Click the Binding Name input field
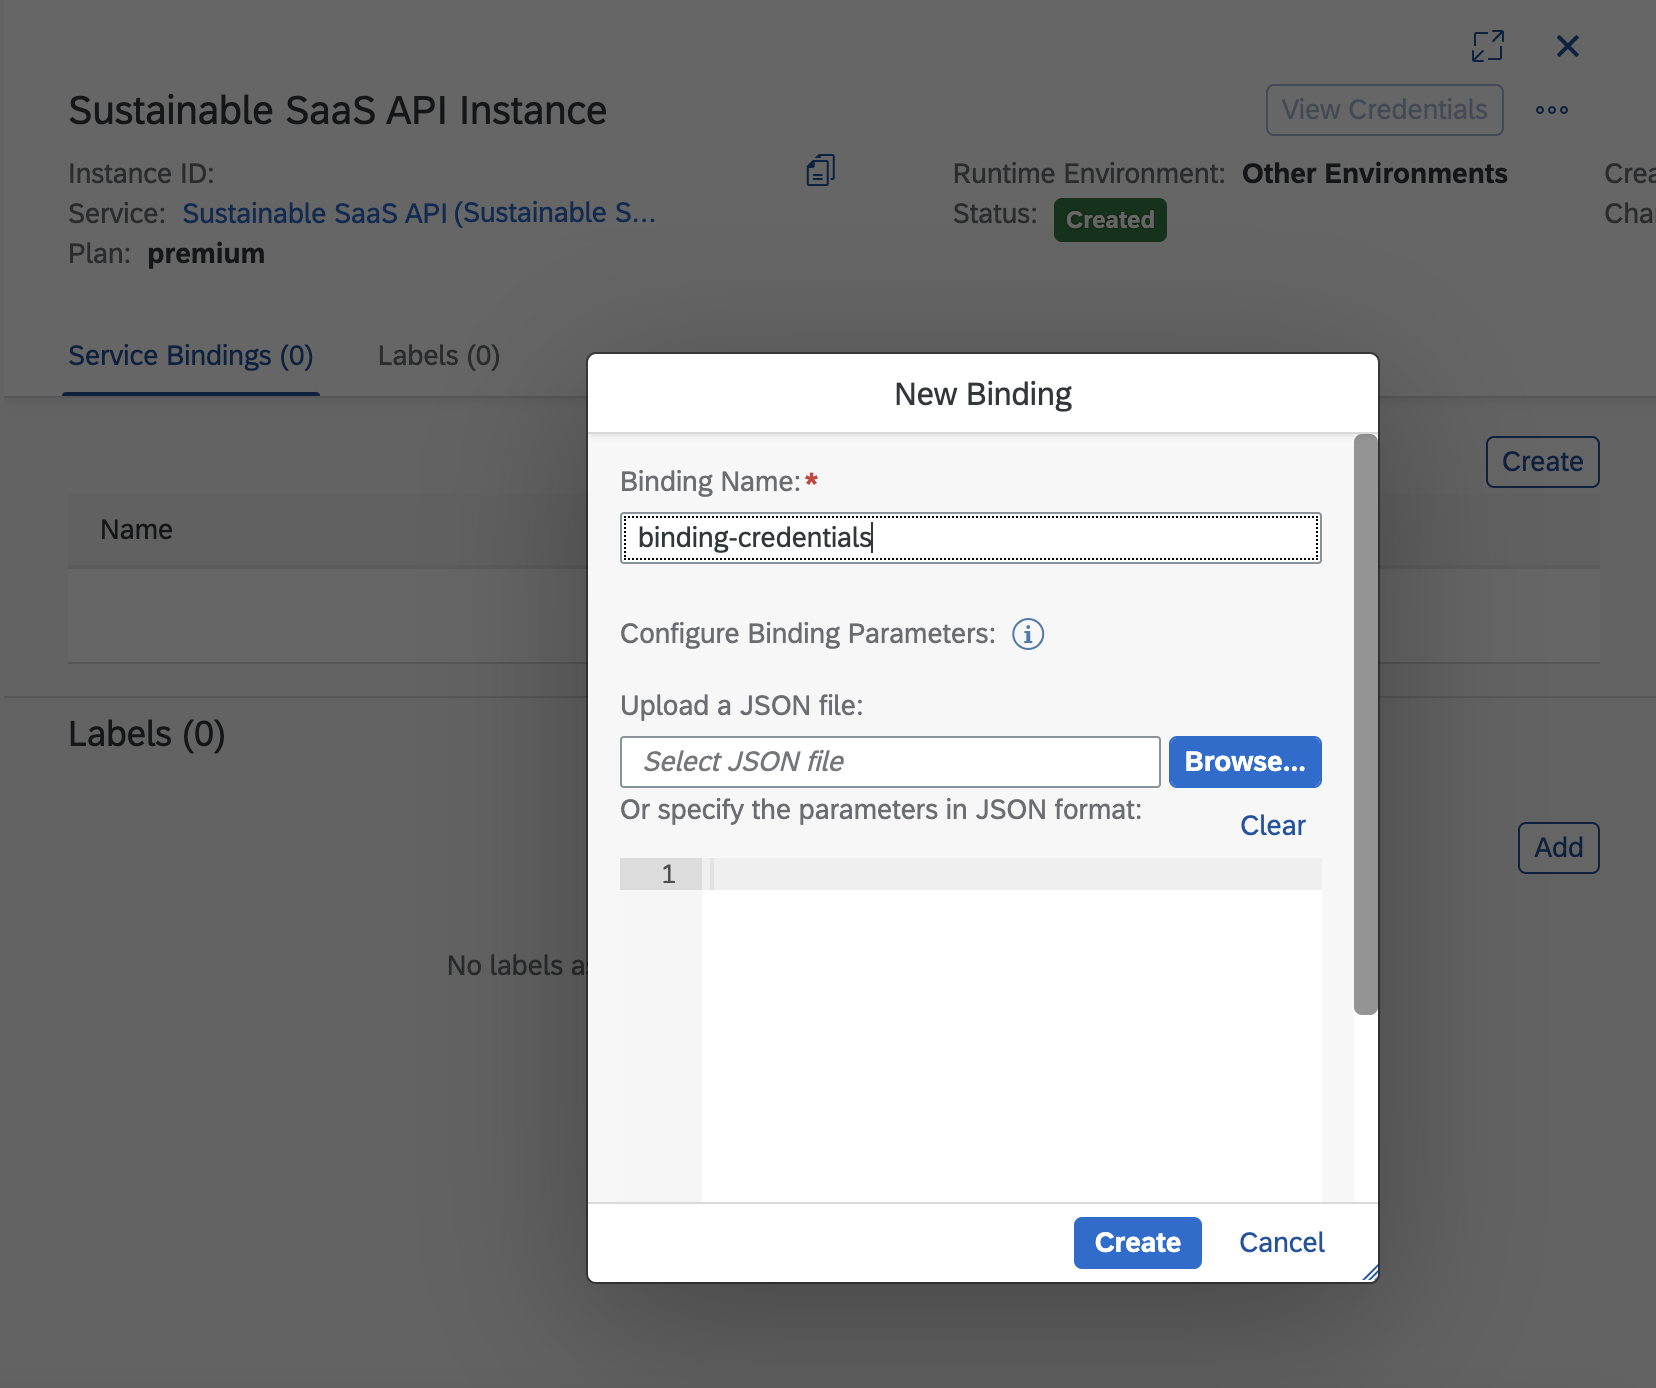1656x1388 pixels. 970,538
